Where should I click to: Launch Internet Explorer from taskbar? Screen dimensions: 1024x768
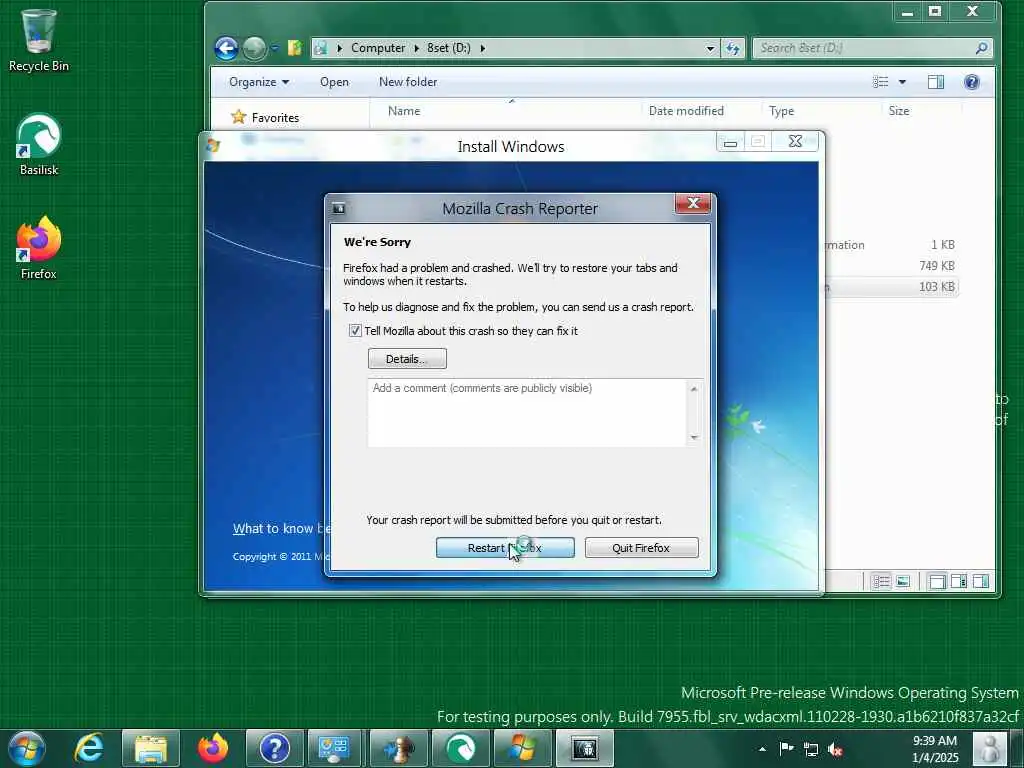tap(89, 748)
